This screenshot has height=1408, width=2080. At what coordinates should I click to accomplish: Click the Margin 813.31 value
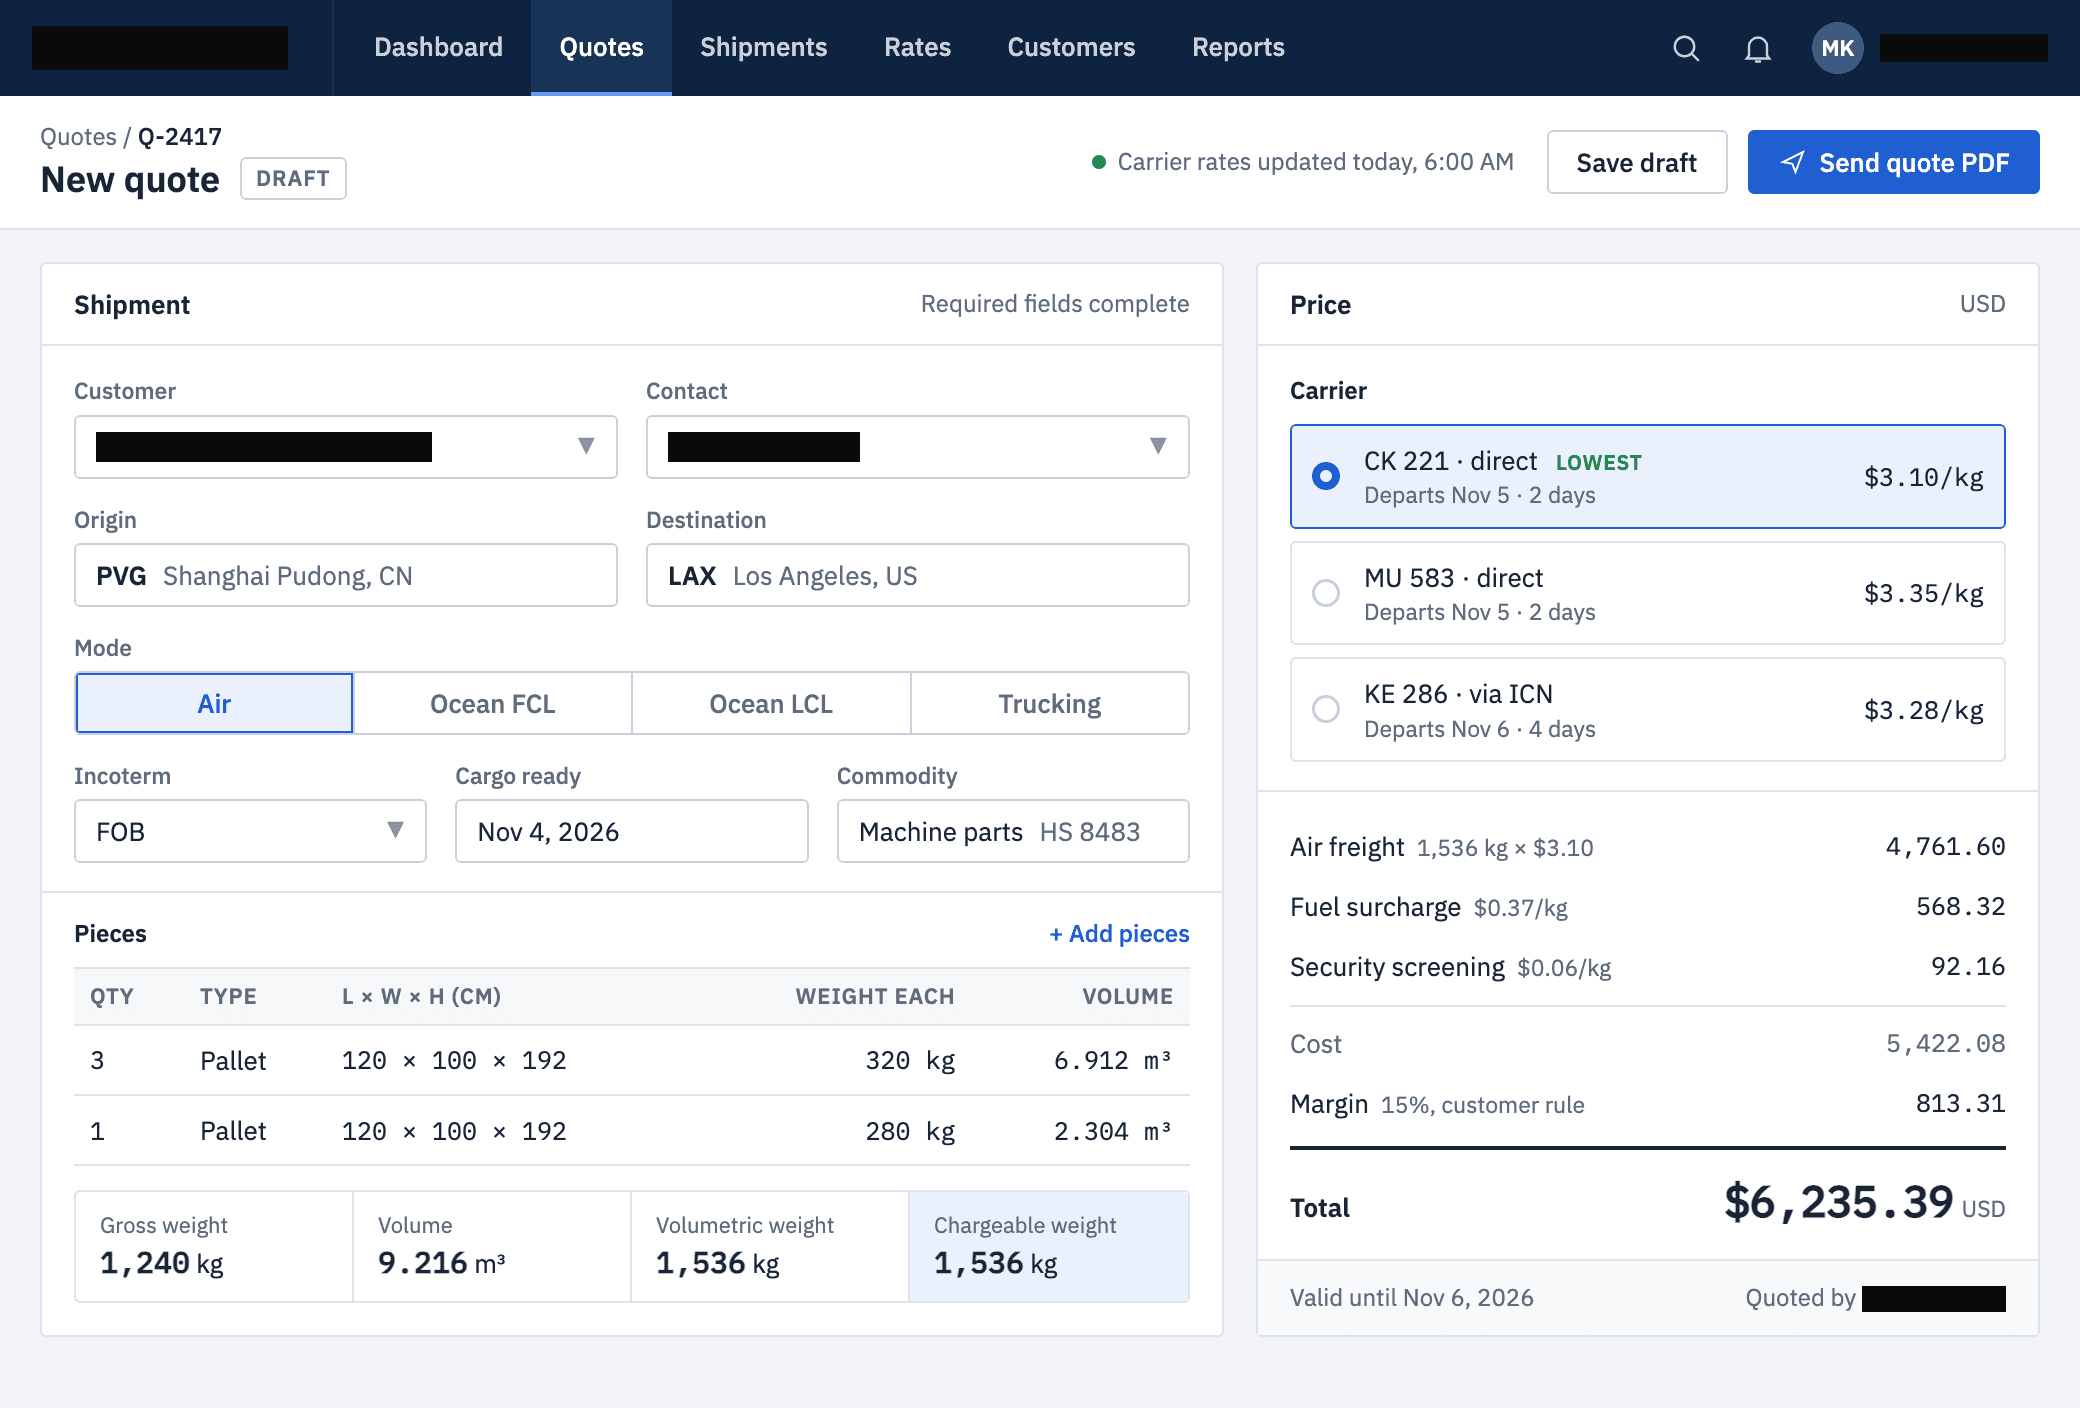coord(1960,1103)
